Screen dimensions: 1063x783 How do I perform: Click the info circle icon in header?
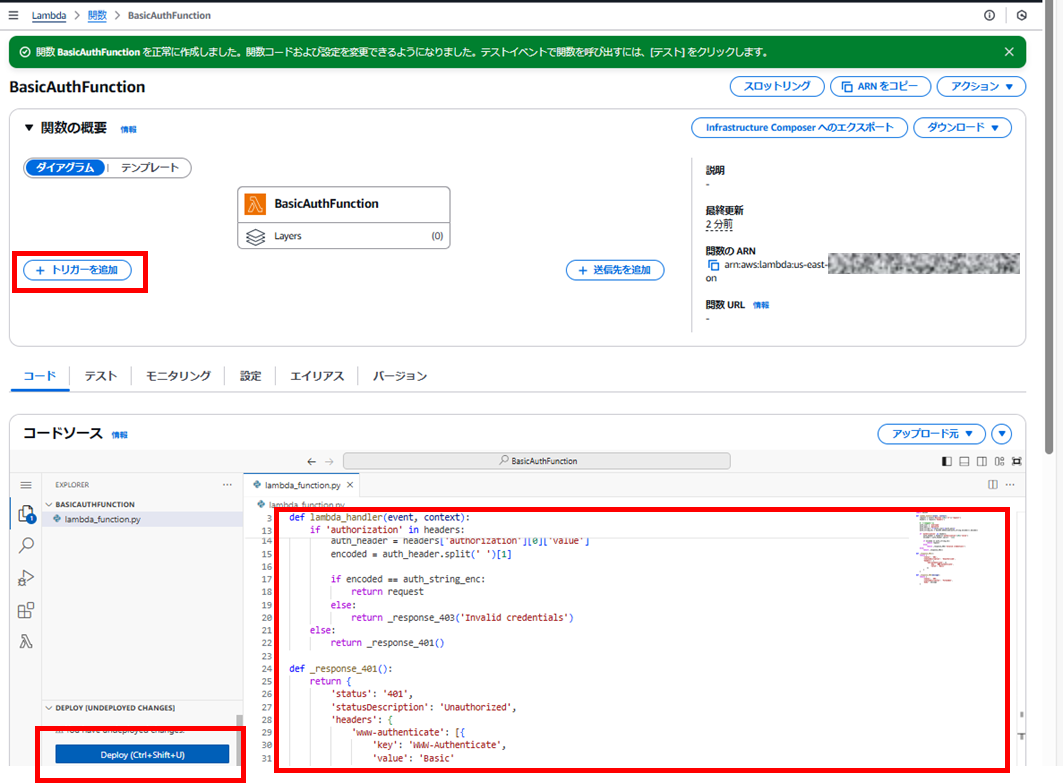tap(989, 15)
